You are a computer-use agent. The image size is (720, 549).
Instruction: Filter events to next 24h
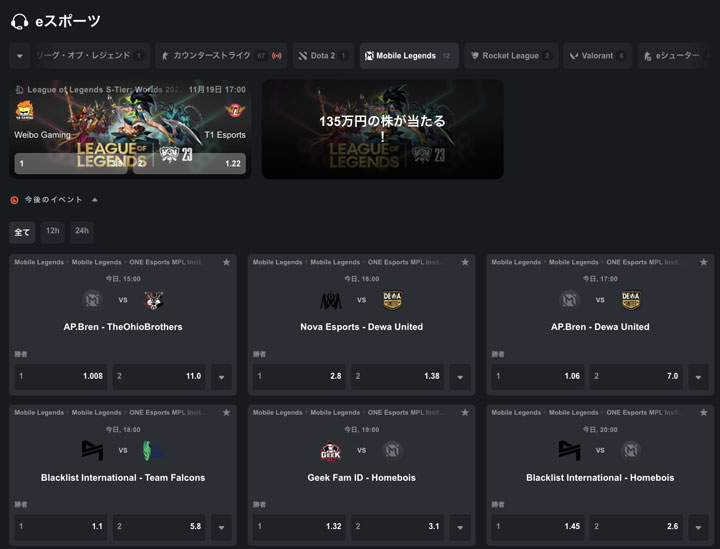(82, 231)
